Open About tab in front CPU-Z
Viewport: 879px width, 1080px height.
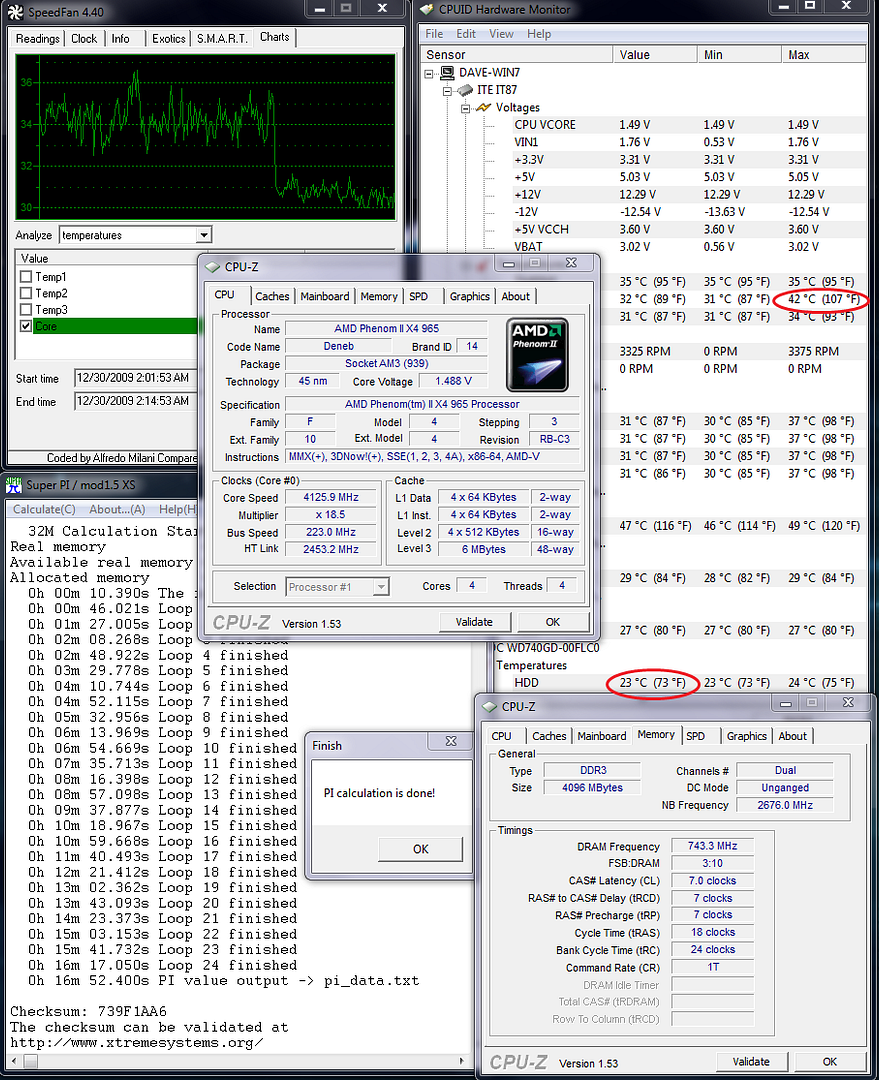point(516,296)
